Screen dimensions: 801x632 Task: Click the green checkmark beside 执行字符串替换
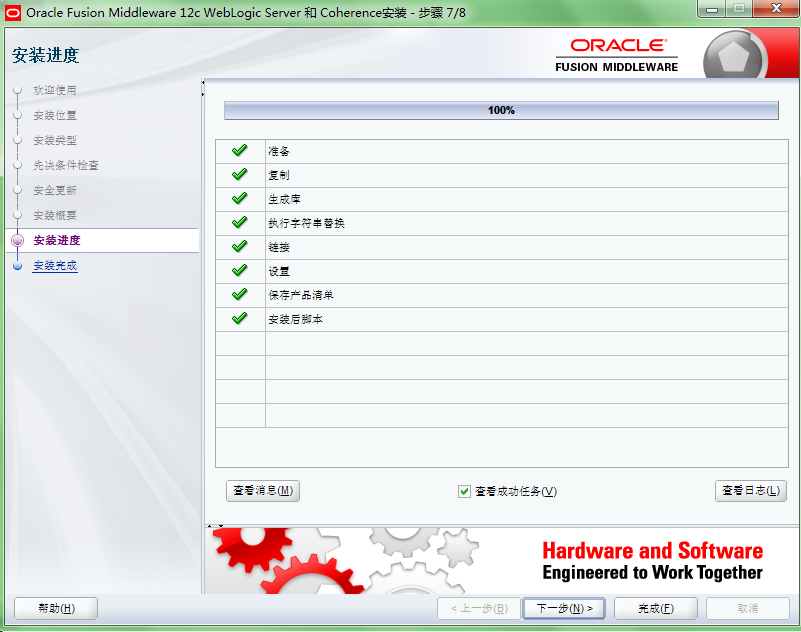click(x=240, y=222)
